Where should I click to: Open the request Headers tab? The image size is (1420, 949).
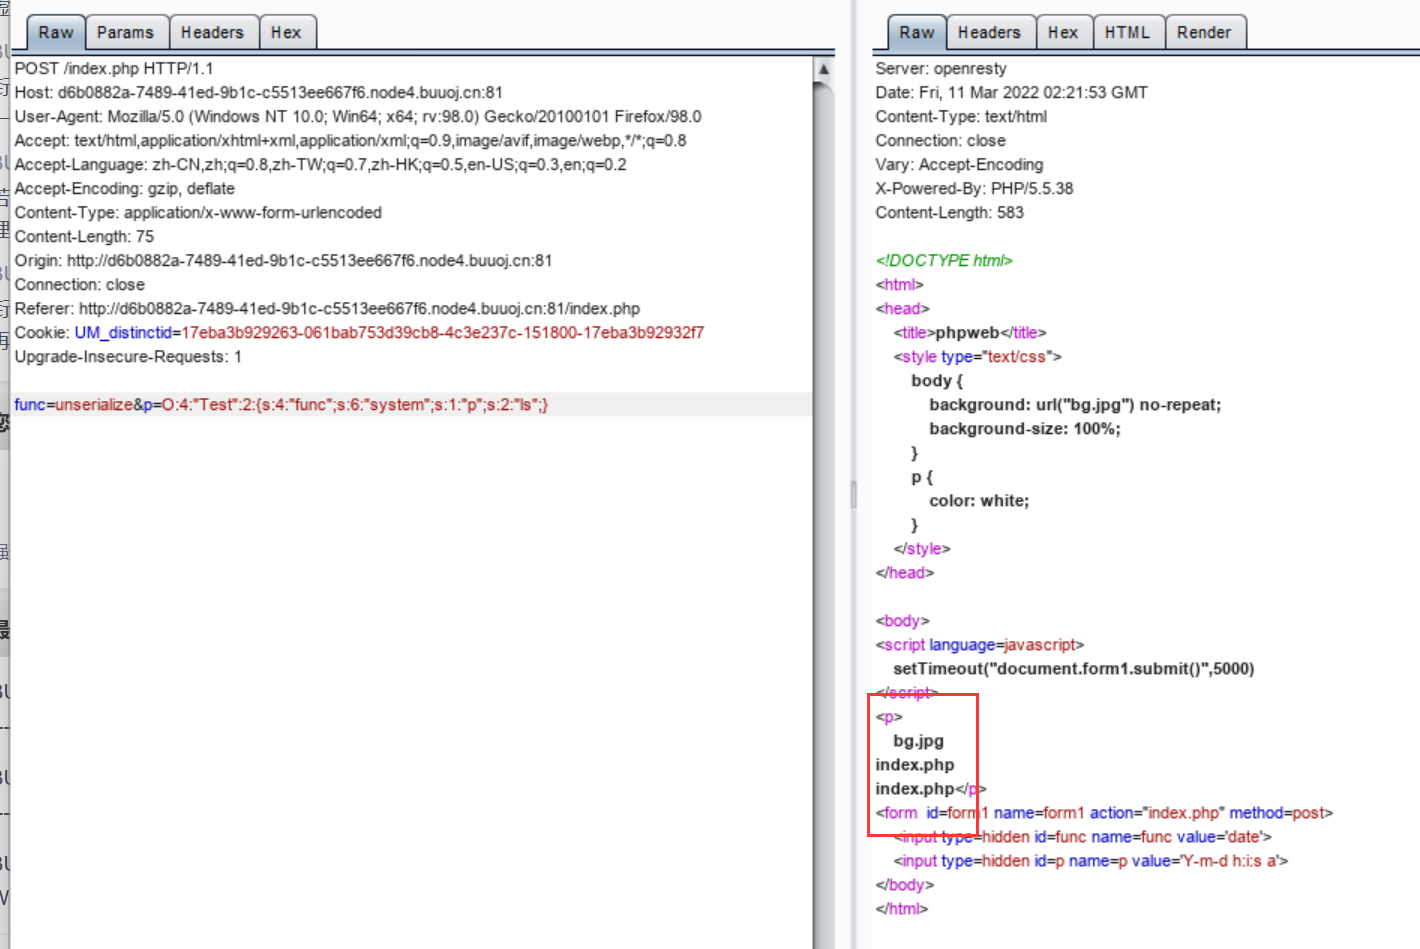click(x=213, y=31)
